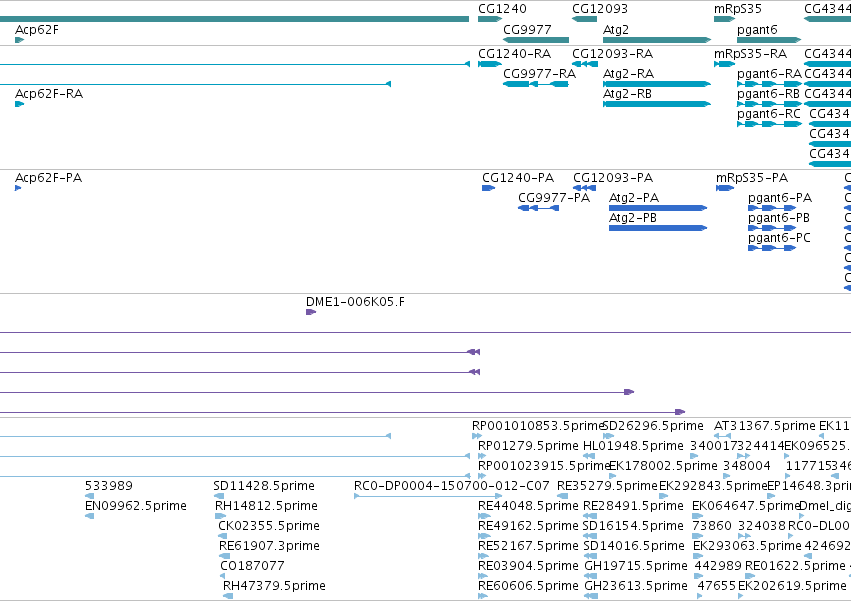Select EST RE49162.5prime

(528, 526)
